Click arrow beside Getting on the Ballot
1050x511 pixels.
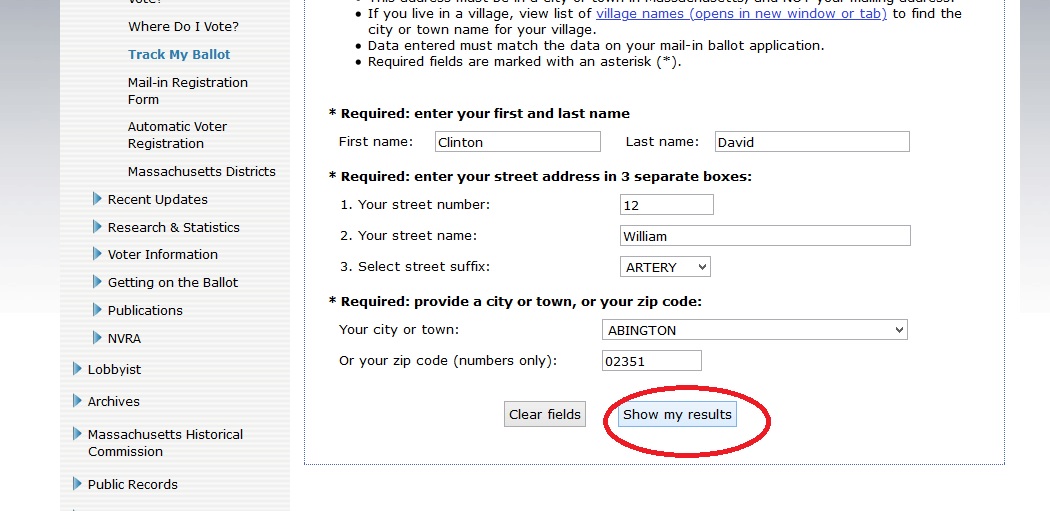pyautogui.click(x=97, y=282)
